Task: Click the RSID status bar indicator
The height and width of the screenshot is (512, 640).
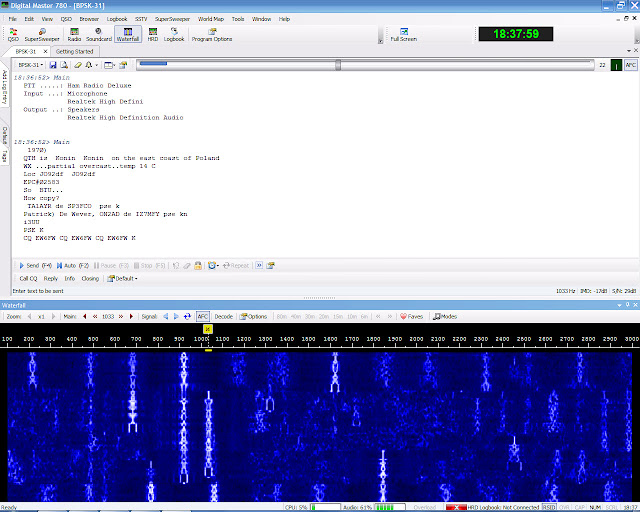Action: point(549,508)
